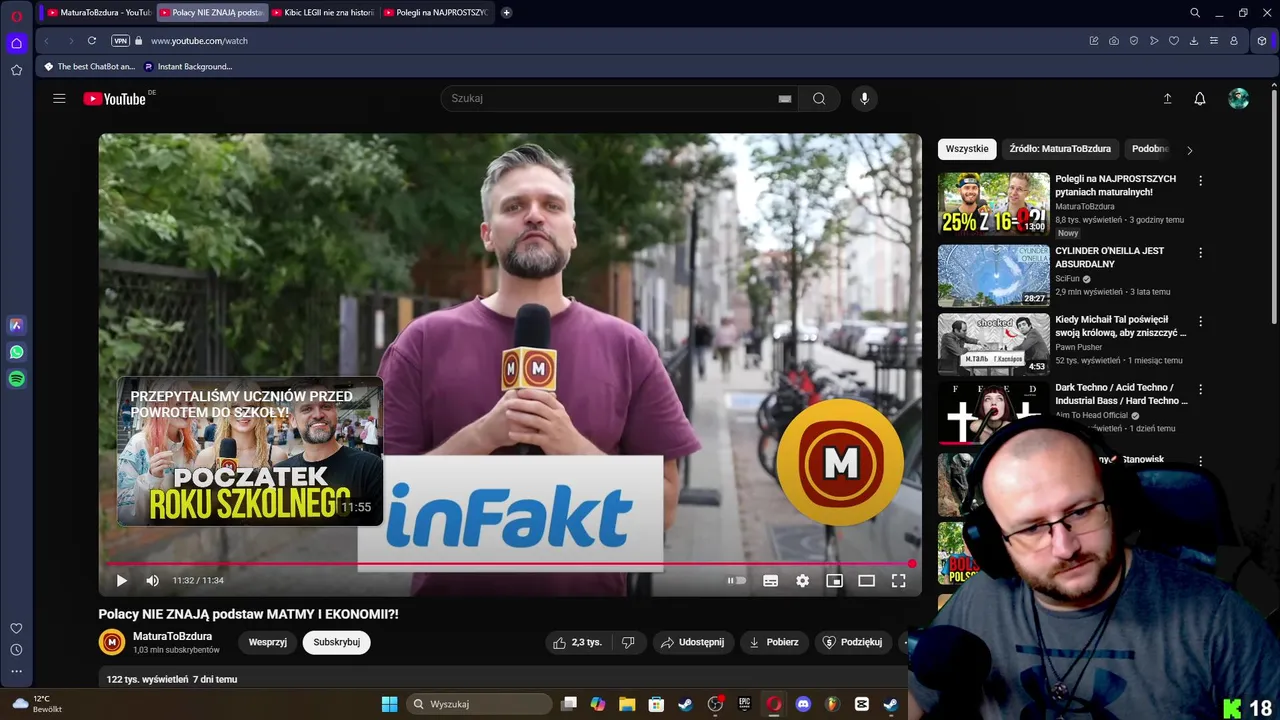1280x720 pixels.
Task: Toggle autoplay switch in player
Action: [736, 580]
